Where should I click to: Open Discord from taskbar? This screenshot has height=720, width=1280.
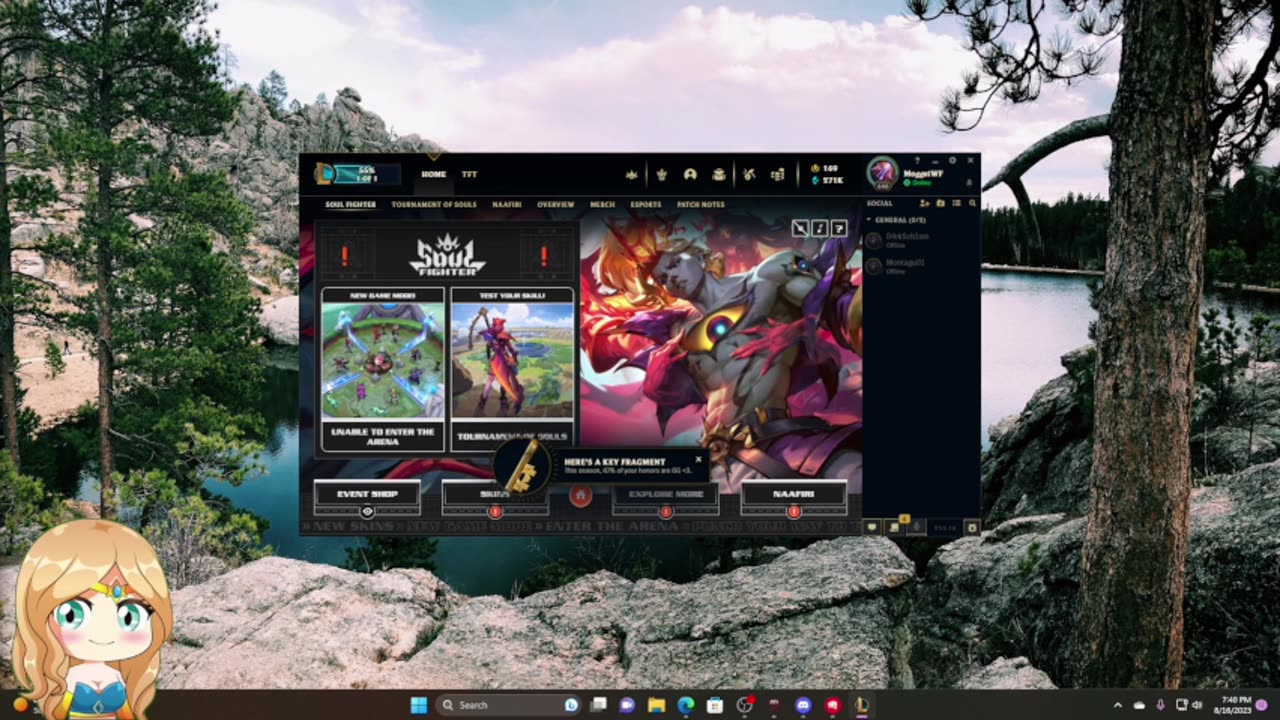point(803,705)
